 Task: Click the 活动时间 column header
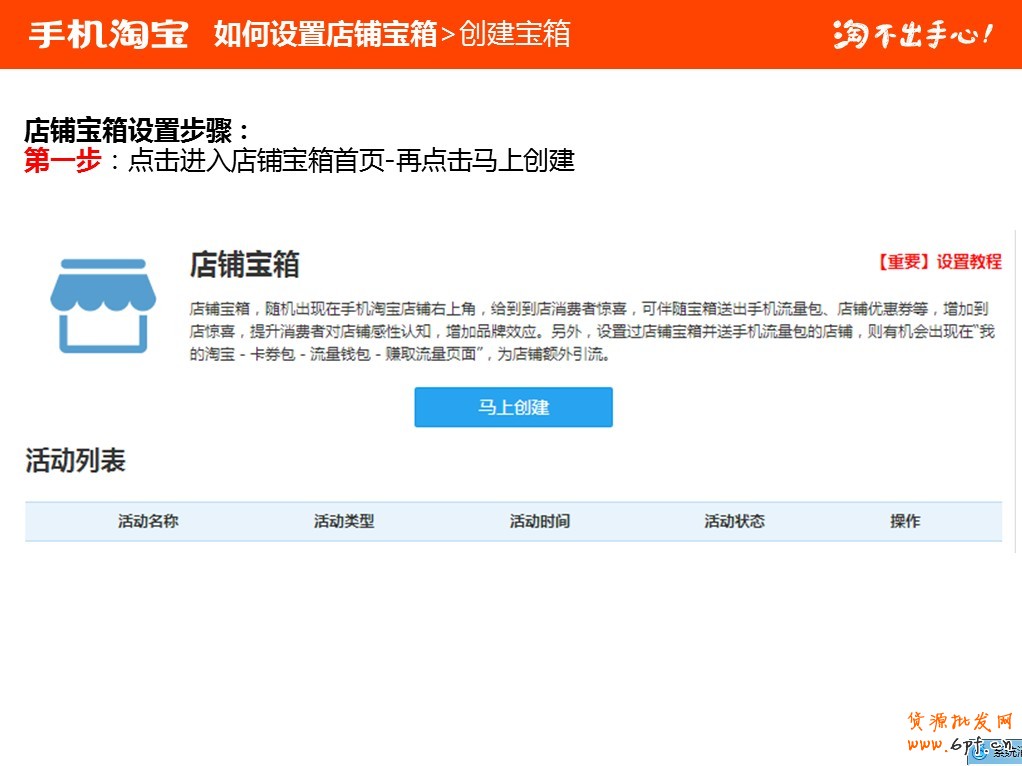(x=540, y=521)
